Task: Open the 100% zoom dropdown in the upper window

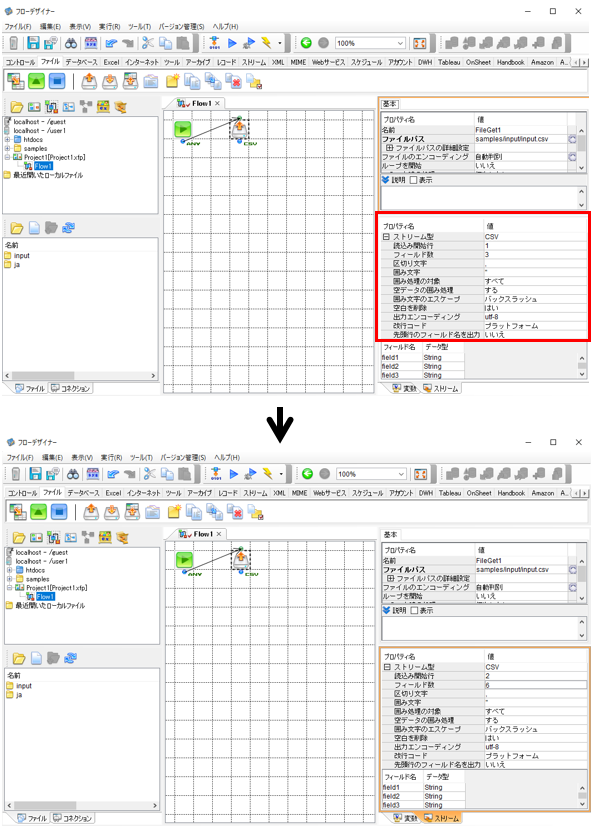Action: (400, 43)
